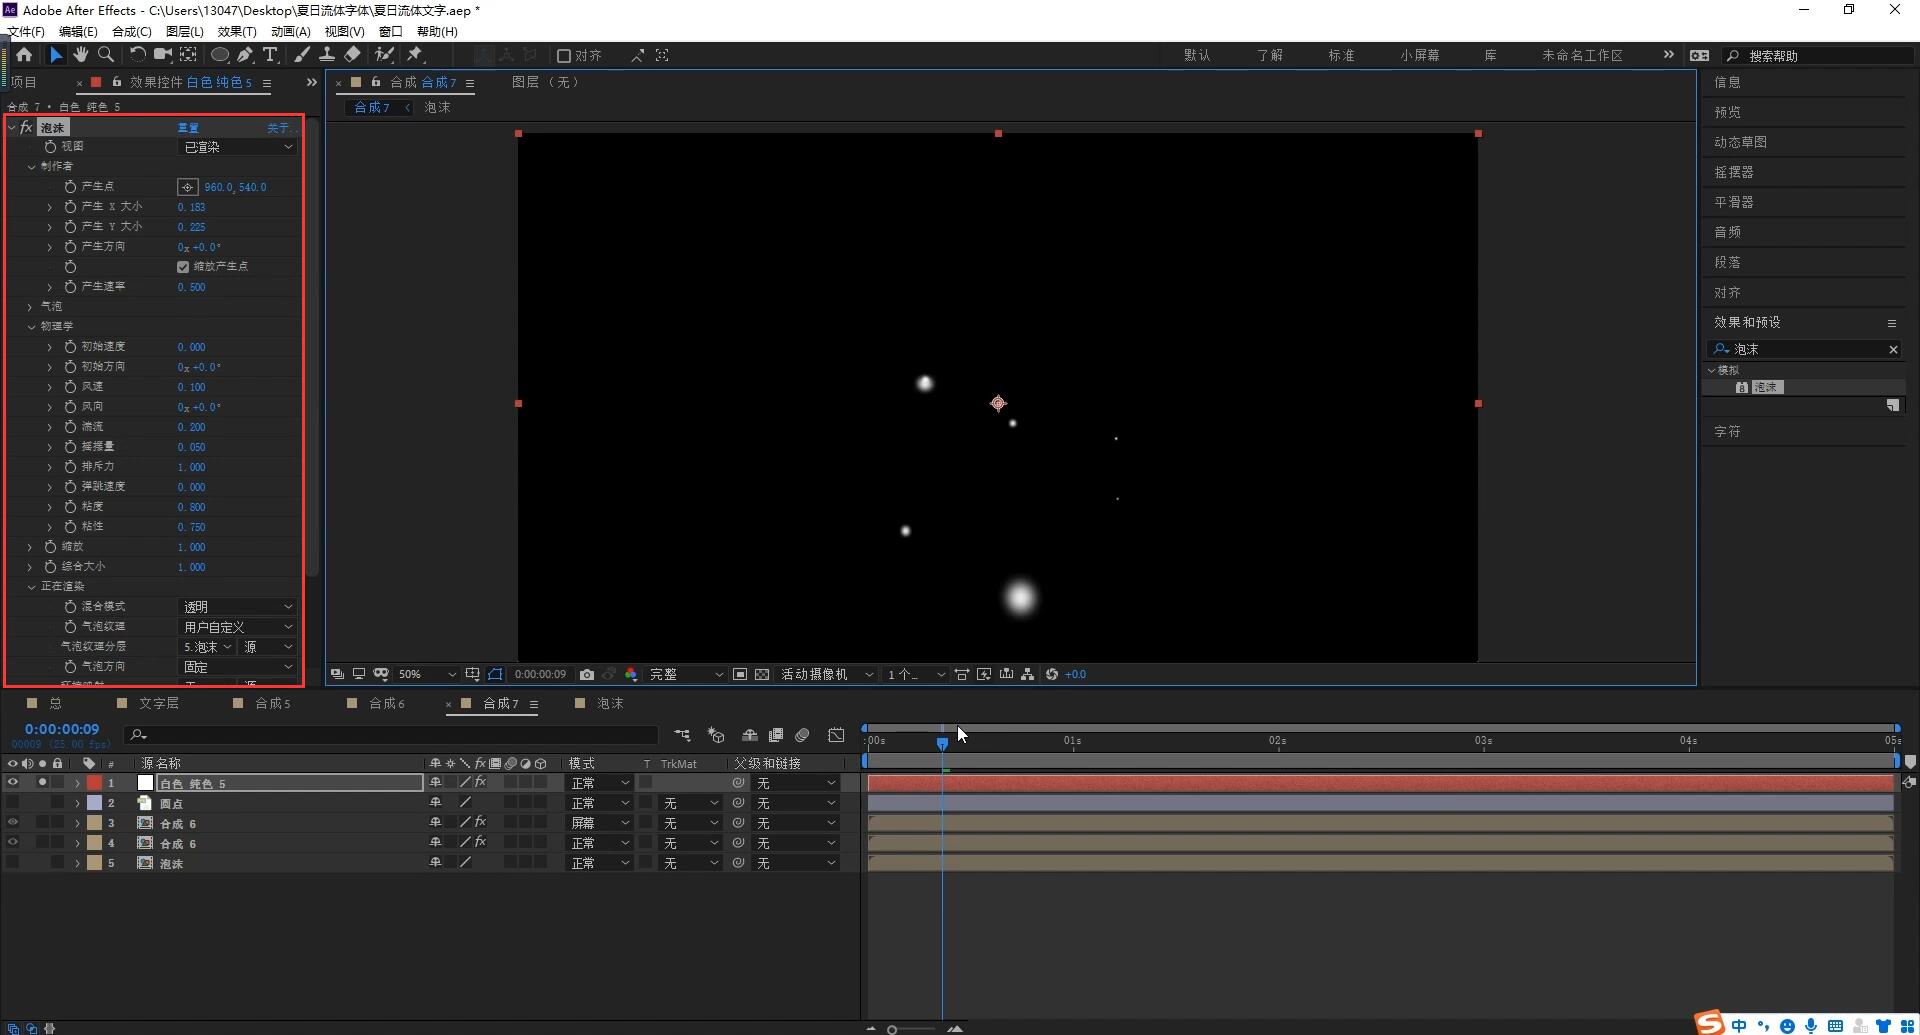The image size is (1920, 1035).
Task: Clear the 泡沫 effects search field
Action: 1893,350
